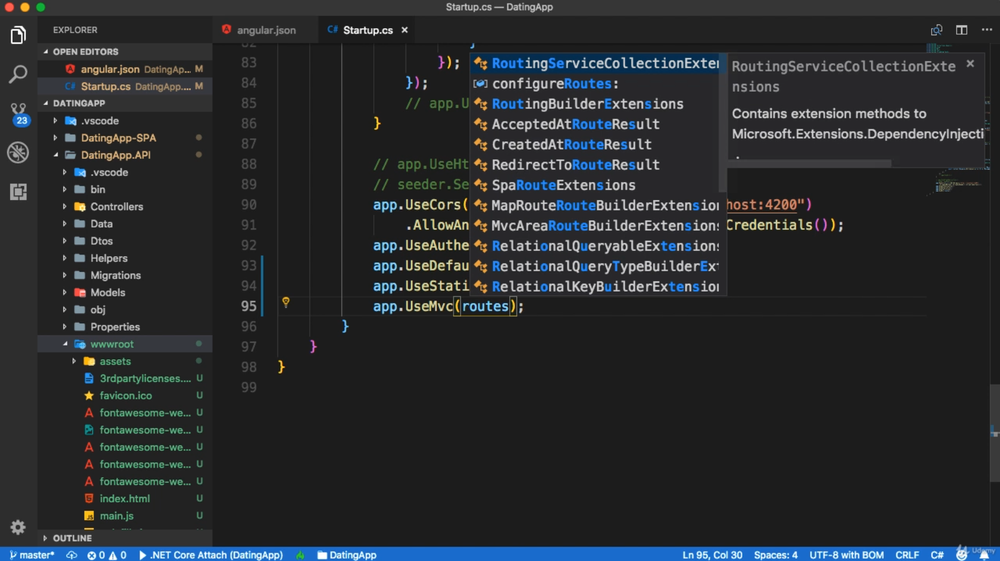This screenshot has height=561, width=1000.
Task: Expand the Migrations folder
Action: (125, 275)
